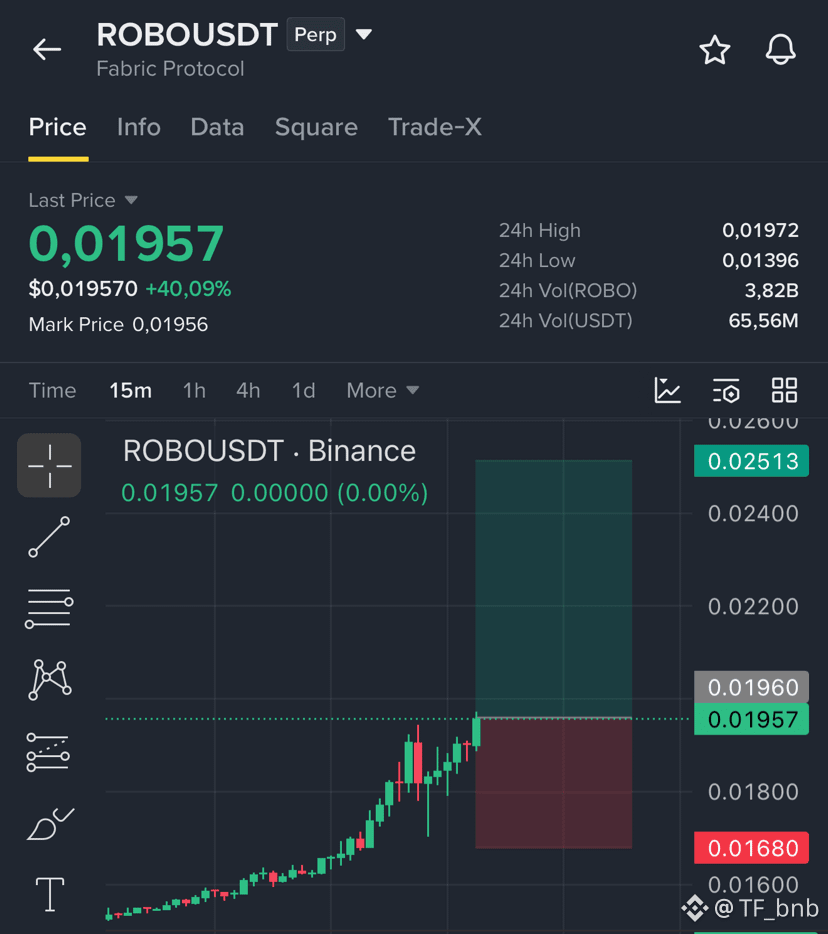The width and height of the screenshot is (828, 934).
Task: Click the red stop-loss zone on chart
Action: 553,783
